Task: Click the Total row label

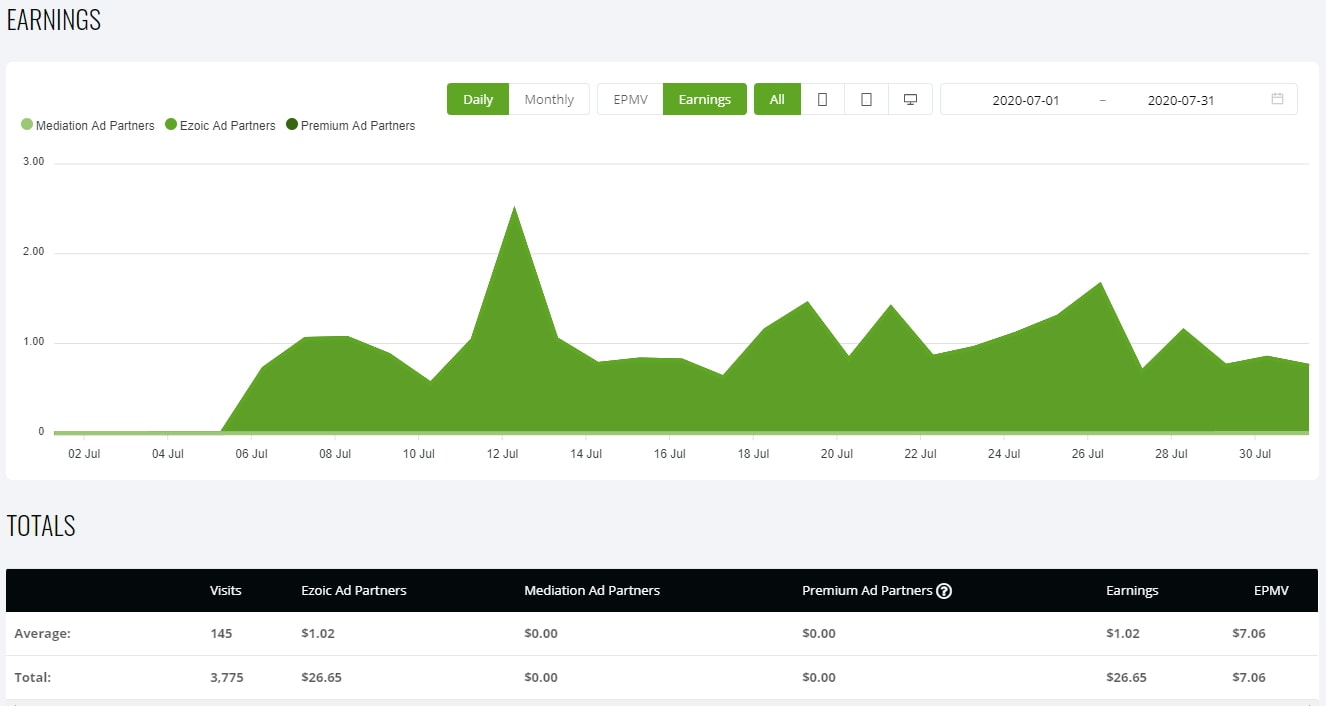Action: 32,678
